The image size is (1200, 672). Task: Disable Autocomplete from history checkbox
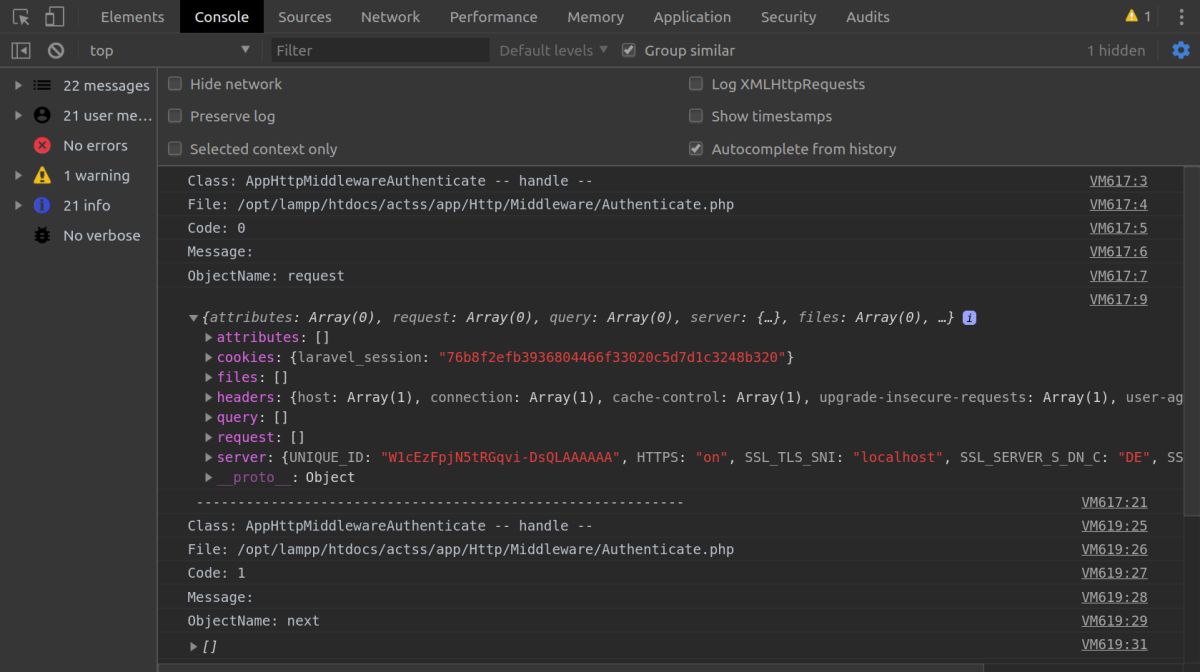tap(696, 149)
